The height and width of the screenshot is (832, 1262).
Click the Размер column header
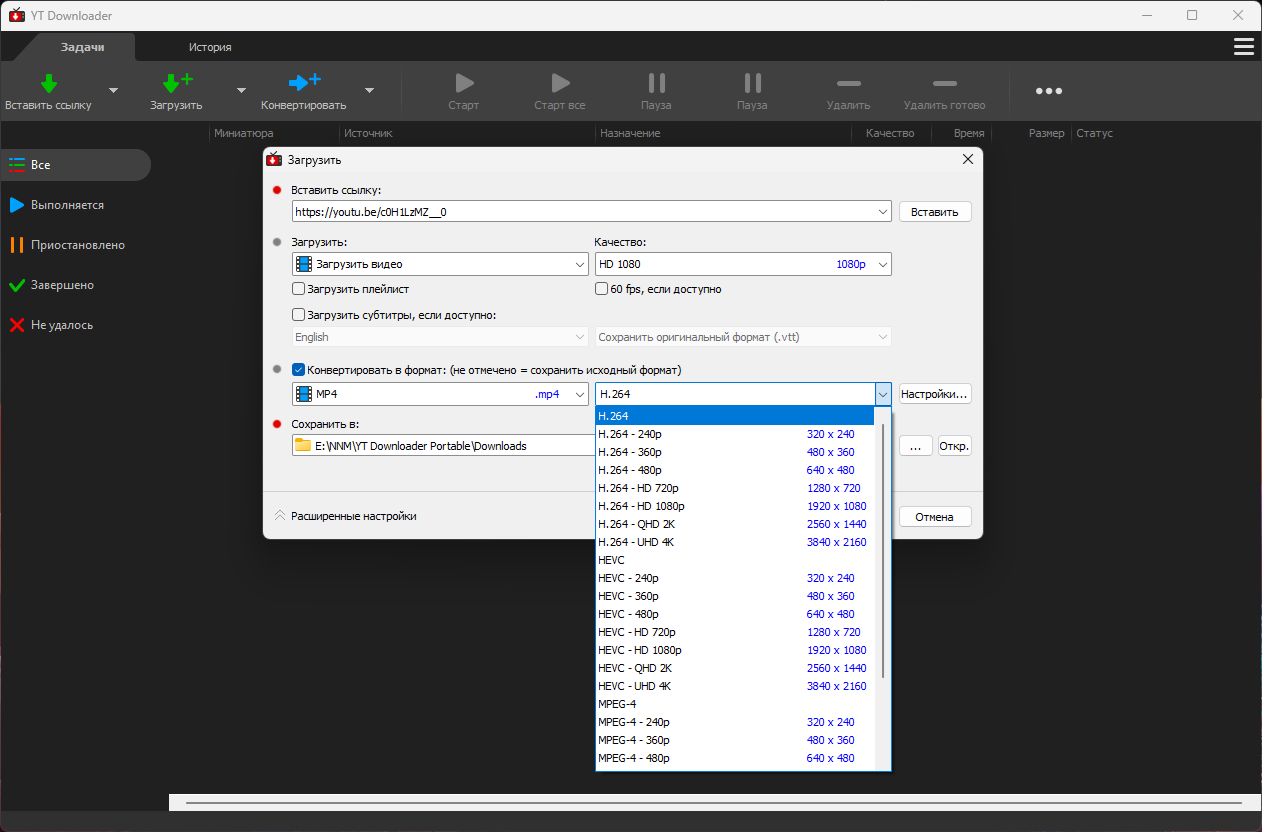coord(1046,133)
